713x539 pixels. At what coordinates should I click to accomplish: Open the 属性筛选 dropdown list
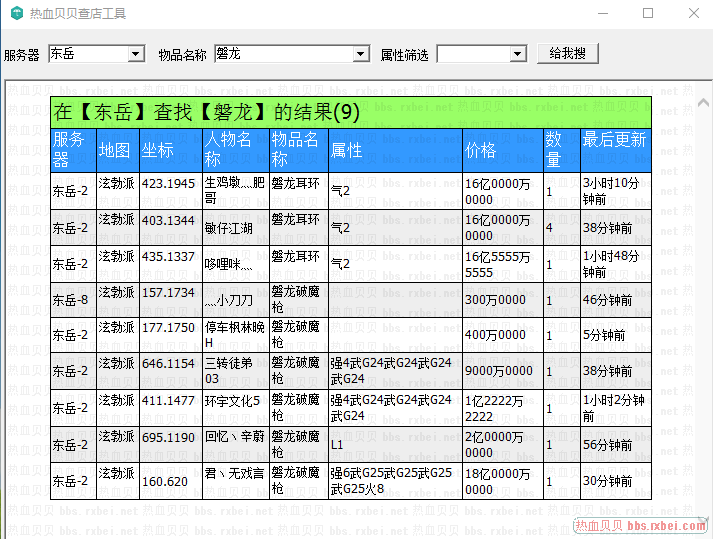pos(517,54)
